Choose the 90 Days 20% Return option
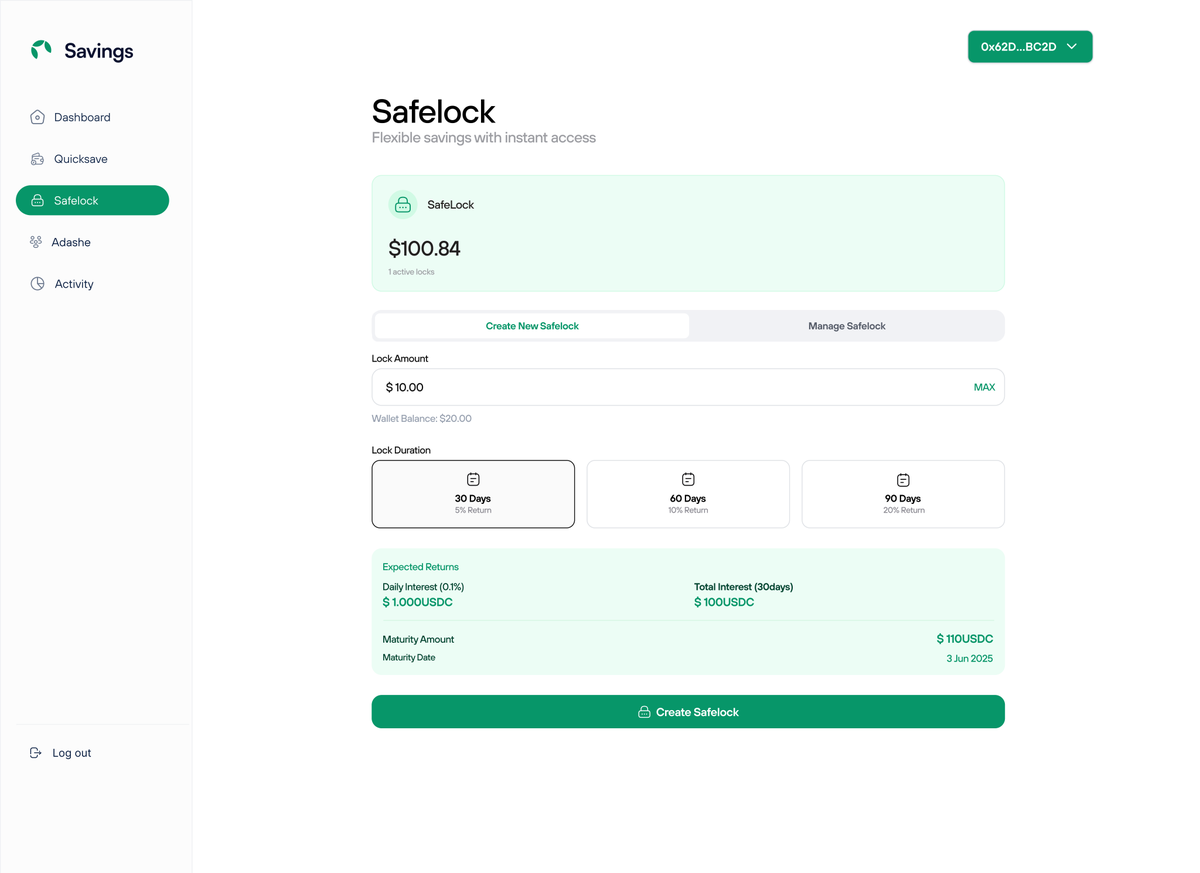The image size is (1200, 873). point(903,494)
